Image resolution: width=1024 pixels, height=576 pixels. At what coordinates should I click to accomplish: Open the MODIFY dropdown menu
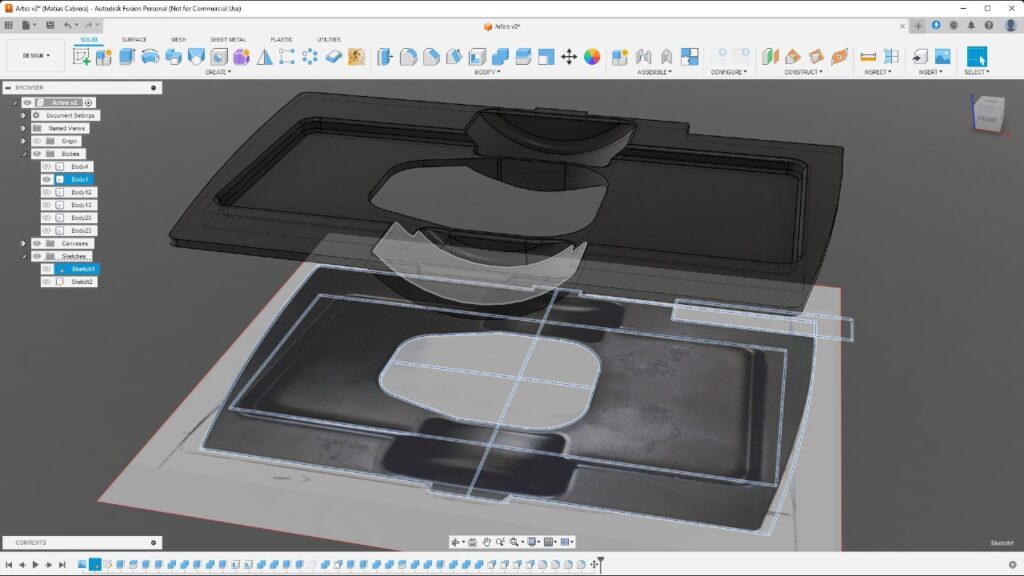pyautogui.click(x=487, y=72)
